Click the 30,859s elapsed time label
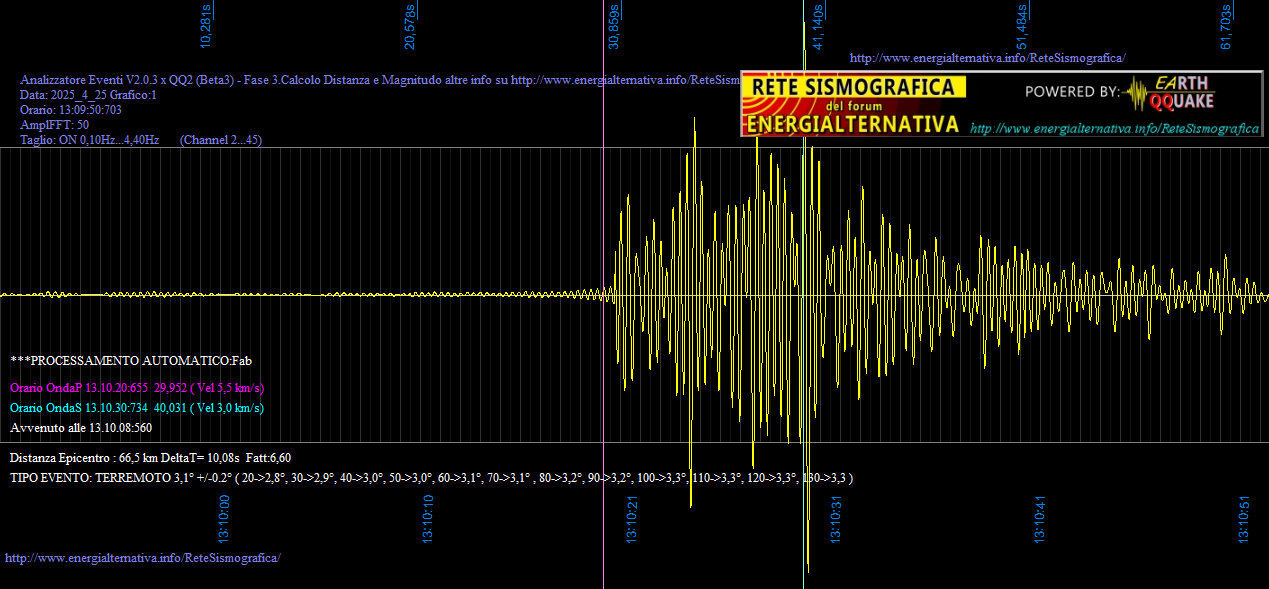This screenshot has width=1269, height=589. click(x=614, y=25)
